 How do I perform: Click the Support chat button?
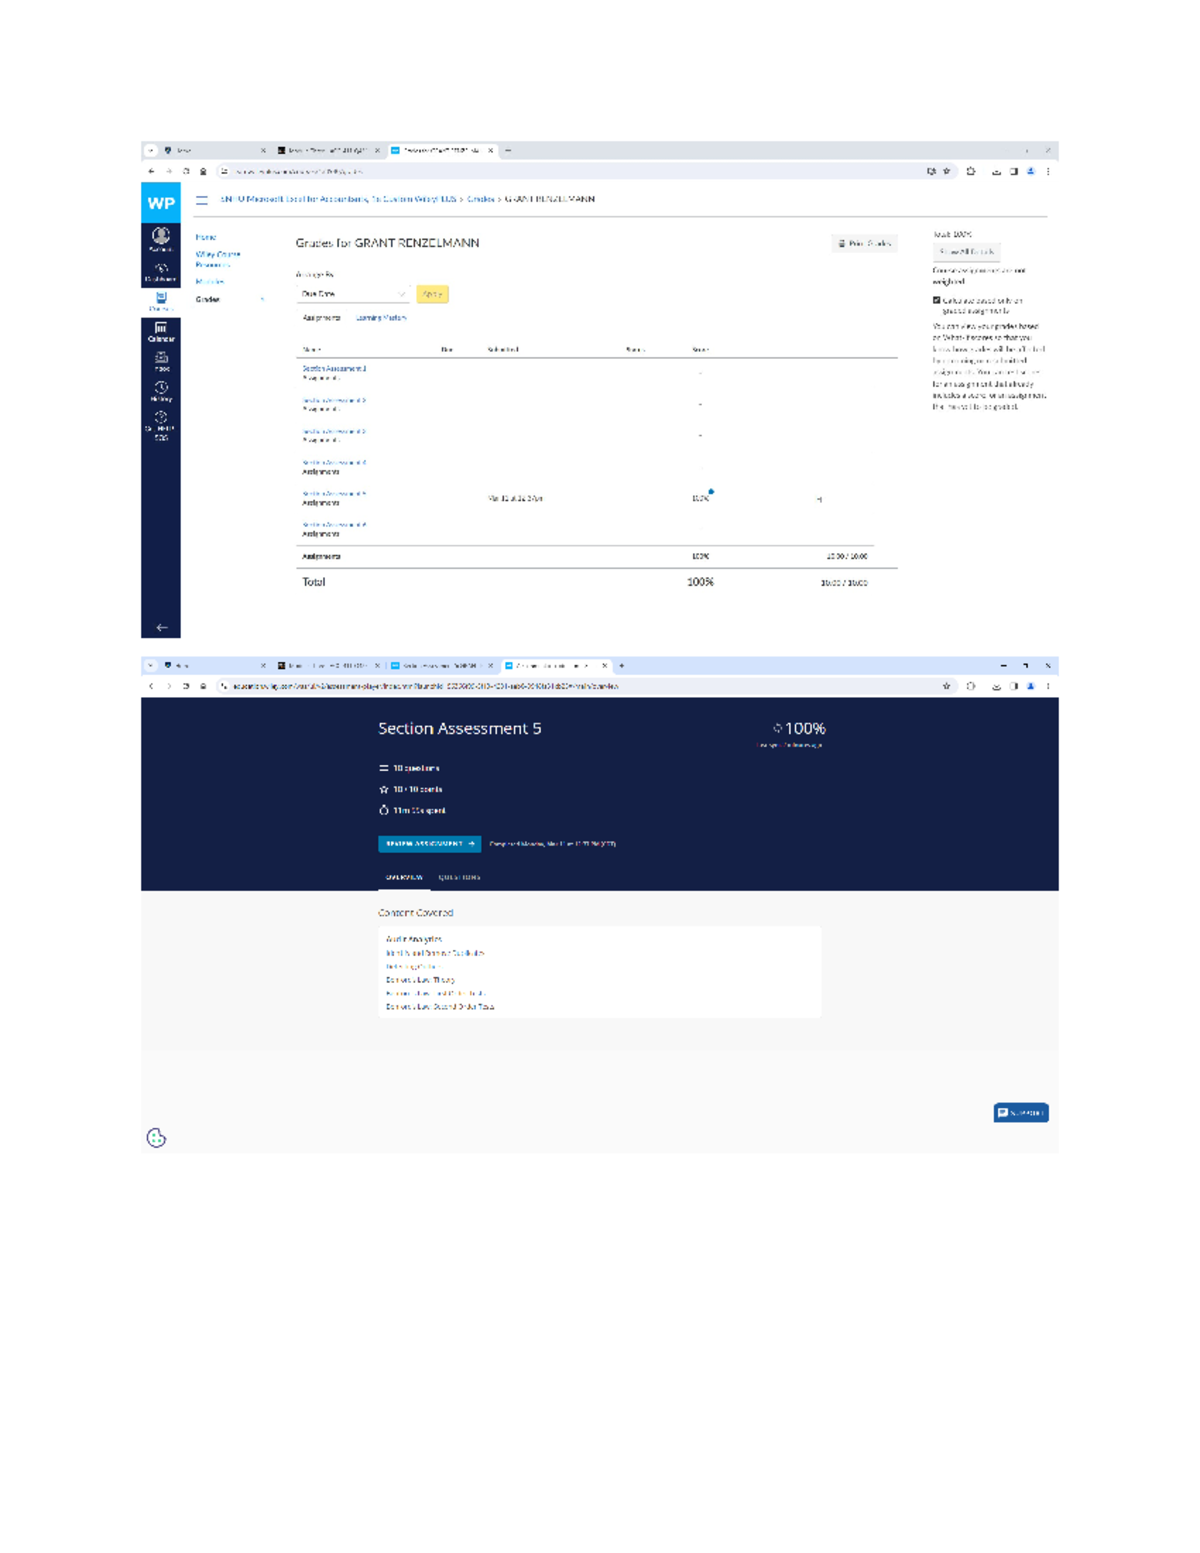[1020, 1113]
